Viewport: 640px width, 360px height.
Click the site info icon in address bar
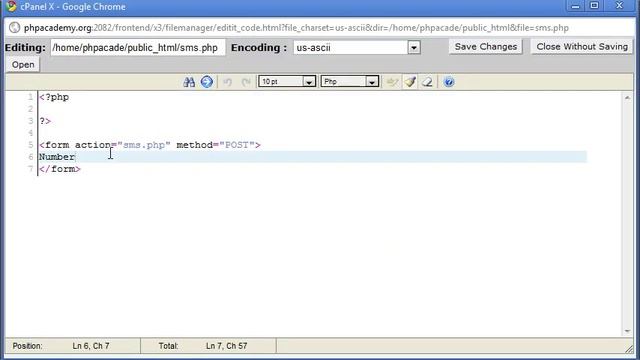tap(14, 28)
